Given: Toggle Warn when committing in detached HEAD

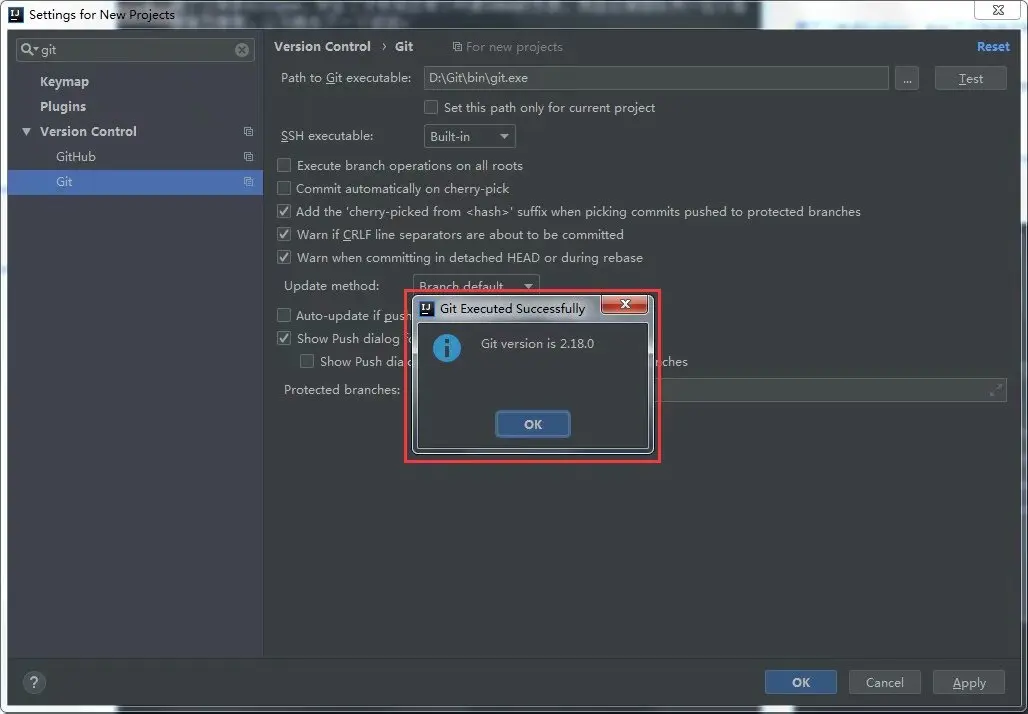Looking at the screenshot, I should coord(284,258).
